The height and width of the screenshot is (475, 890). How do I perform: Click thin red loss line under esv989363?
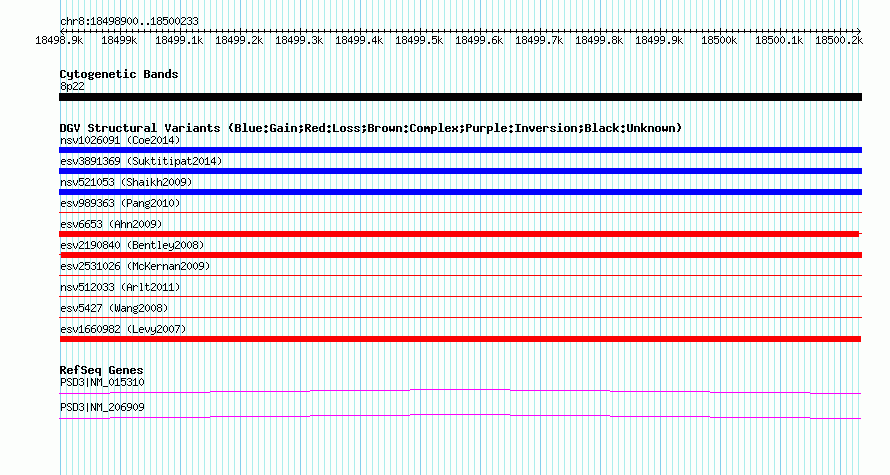460,213
